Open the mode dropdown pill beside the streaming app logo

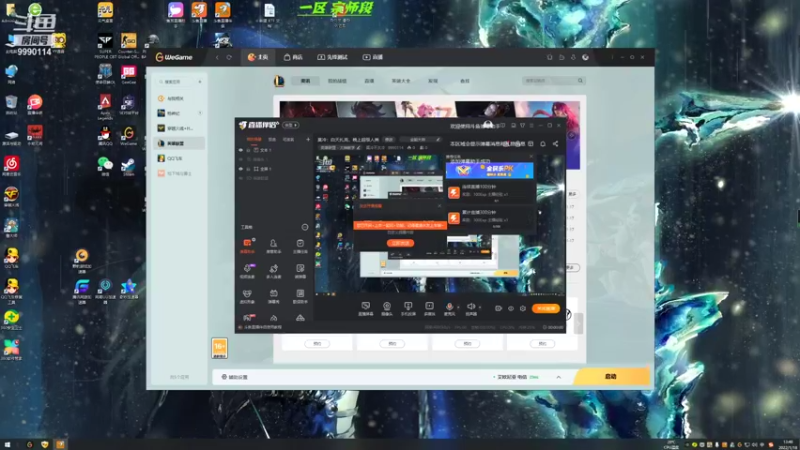pyautogui.click(x=291, y=125)
